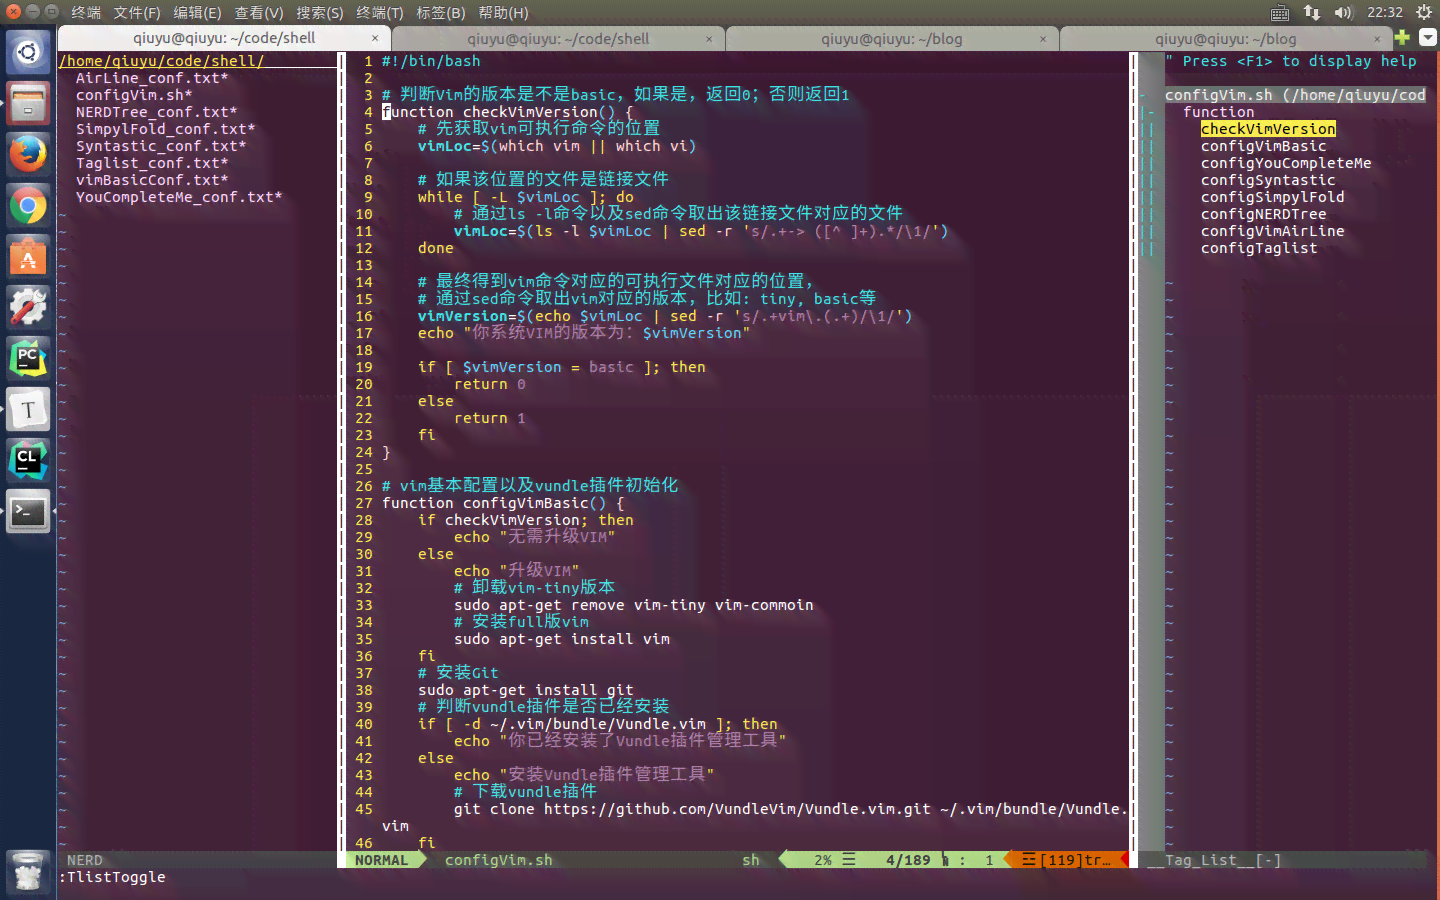Open the 搜索(S) menu
1440x900 pixels.
(x=320, y=12)
